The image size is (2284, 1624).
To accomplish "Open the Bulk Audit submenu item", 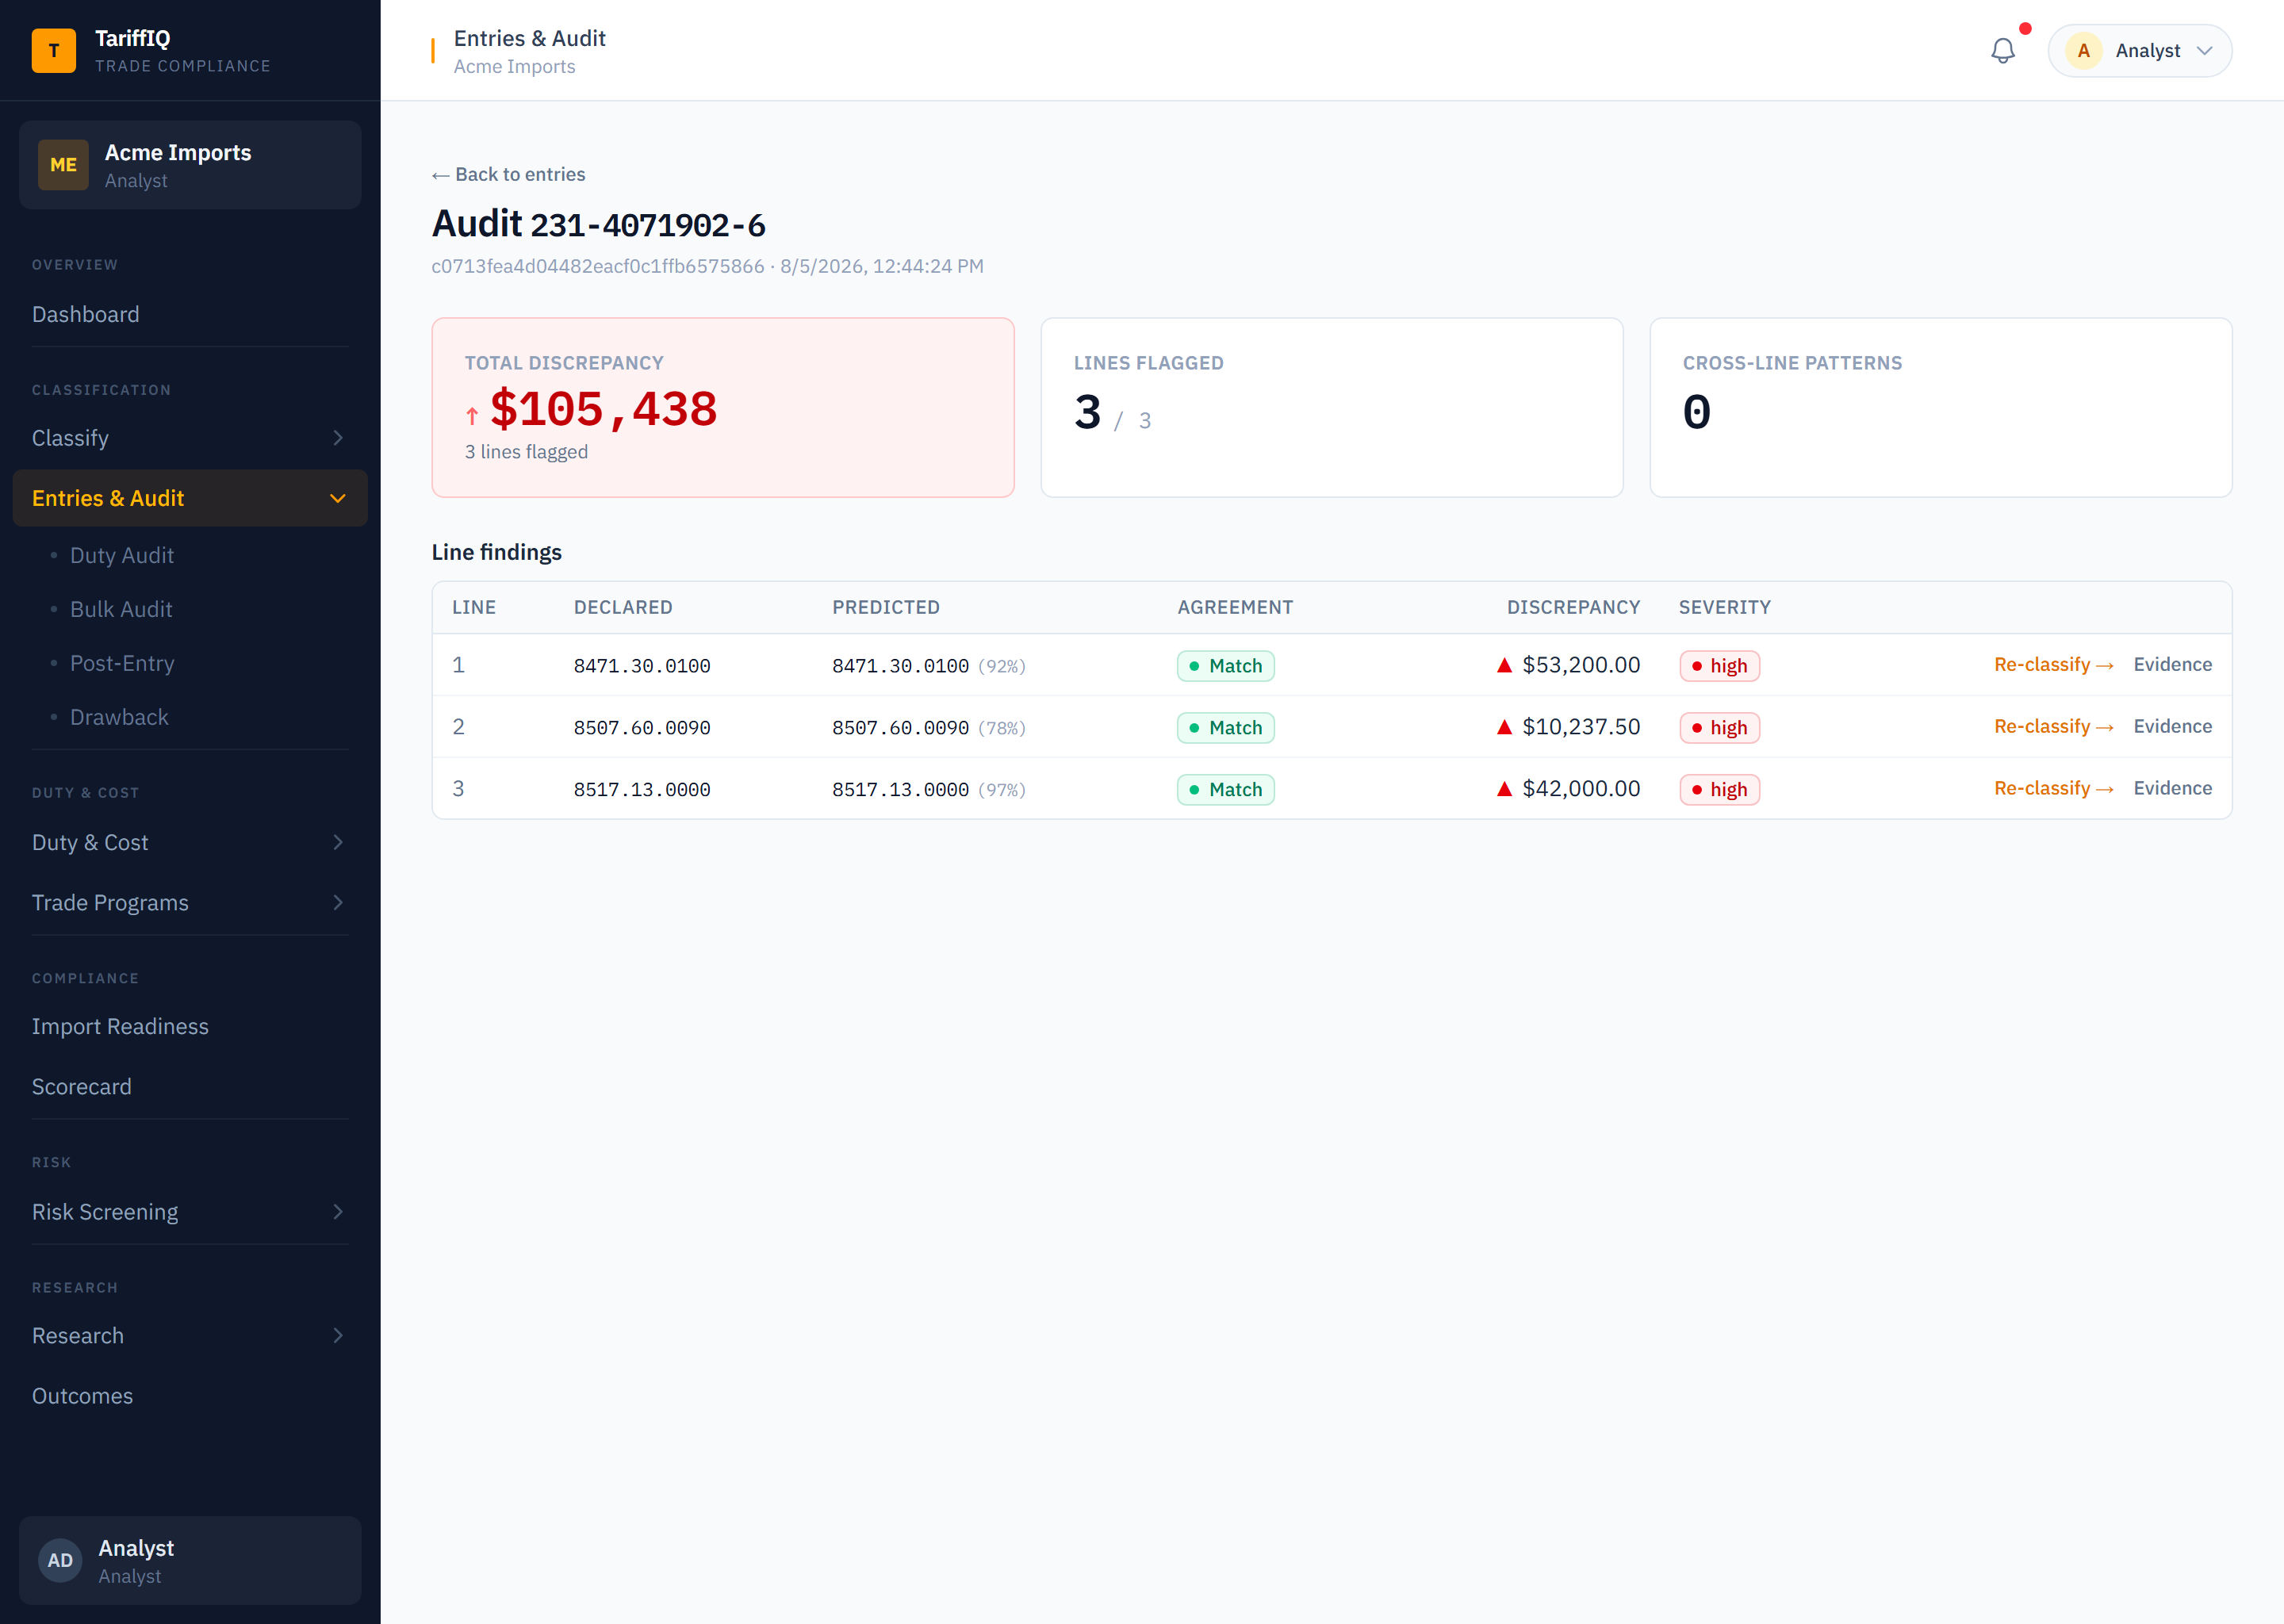I will pos(121,610).
